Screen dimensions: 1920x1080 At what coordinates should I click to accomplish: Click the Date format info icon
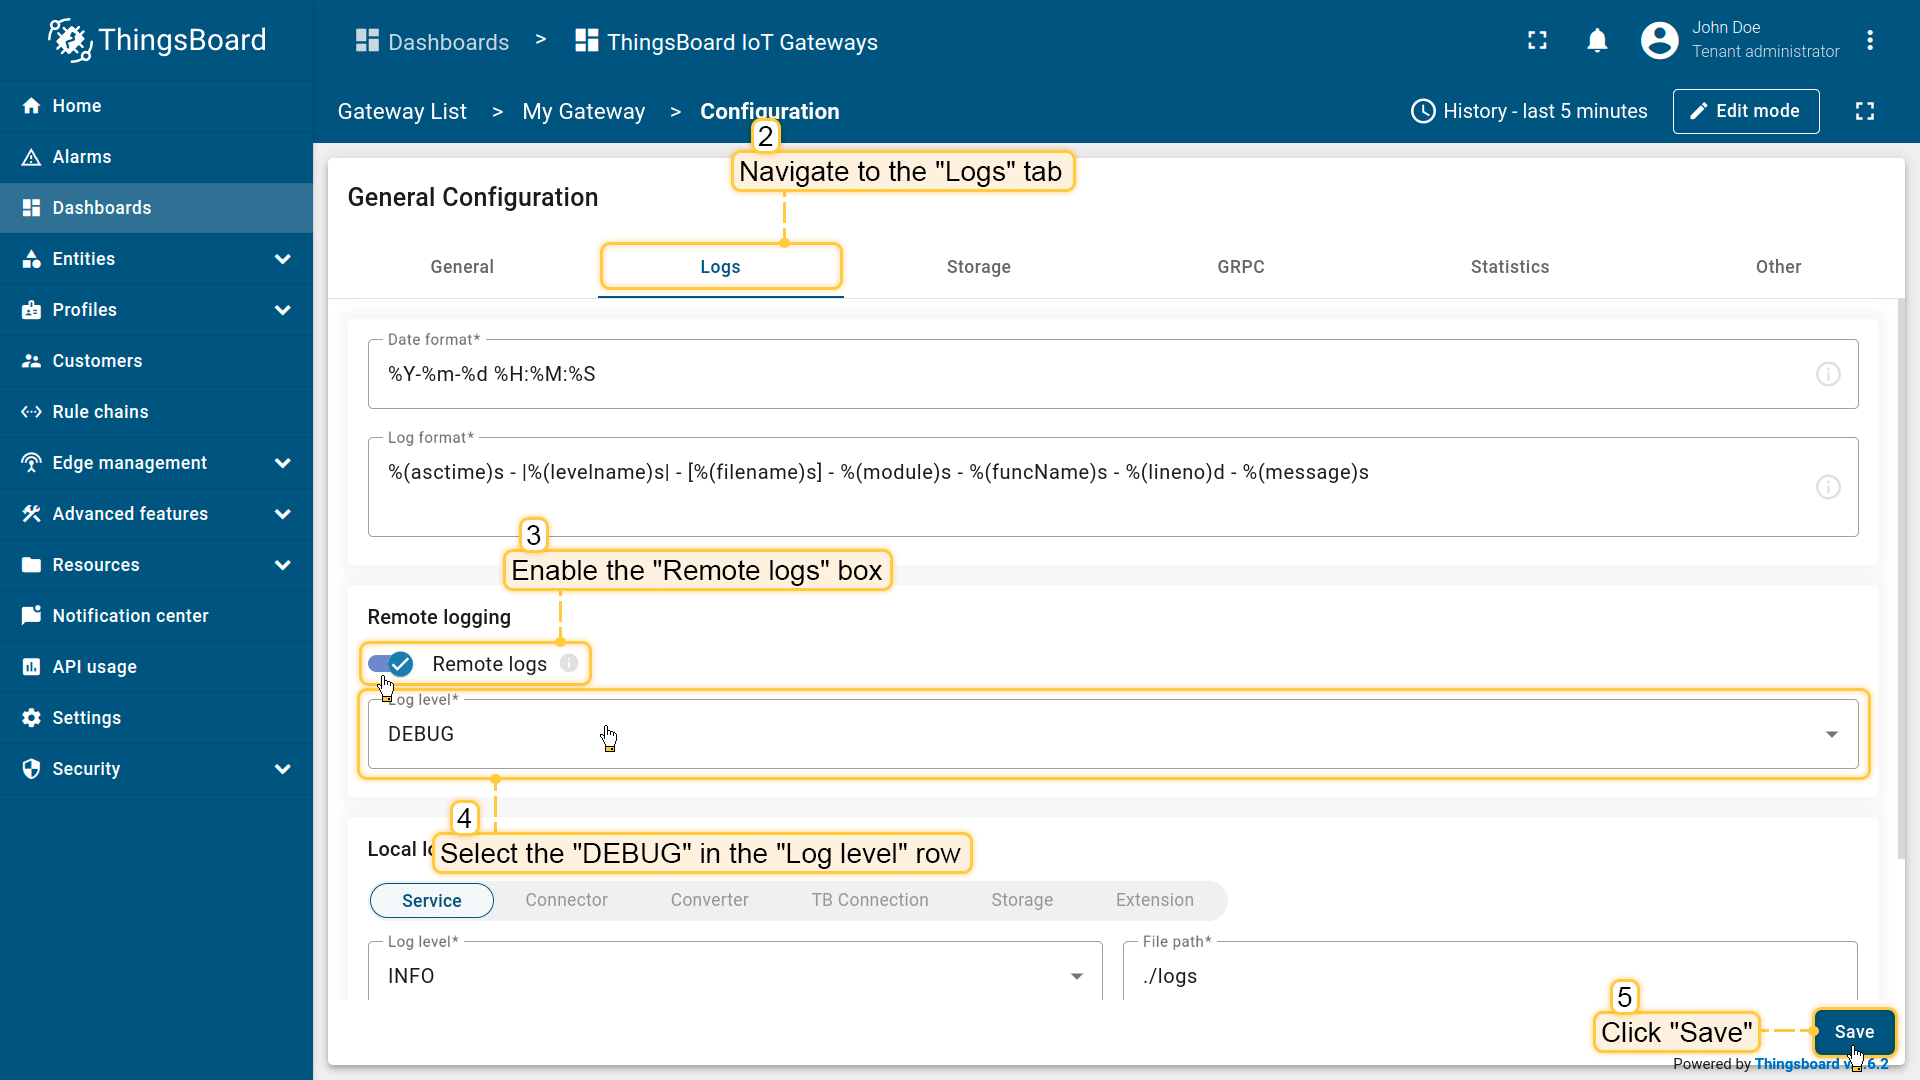pos(1828,374)
